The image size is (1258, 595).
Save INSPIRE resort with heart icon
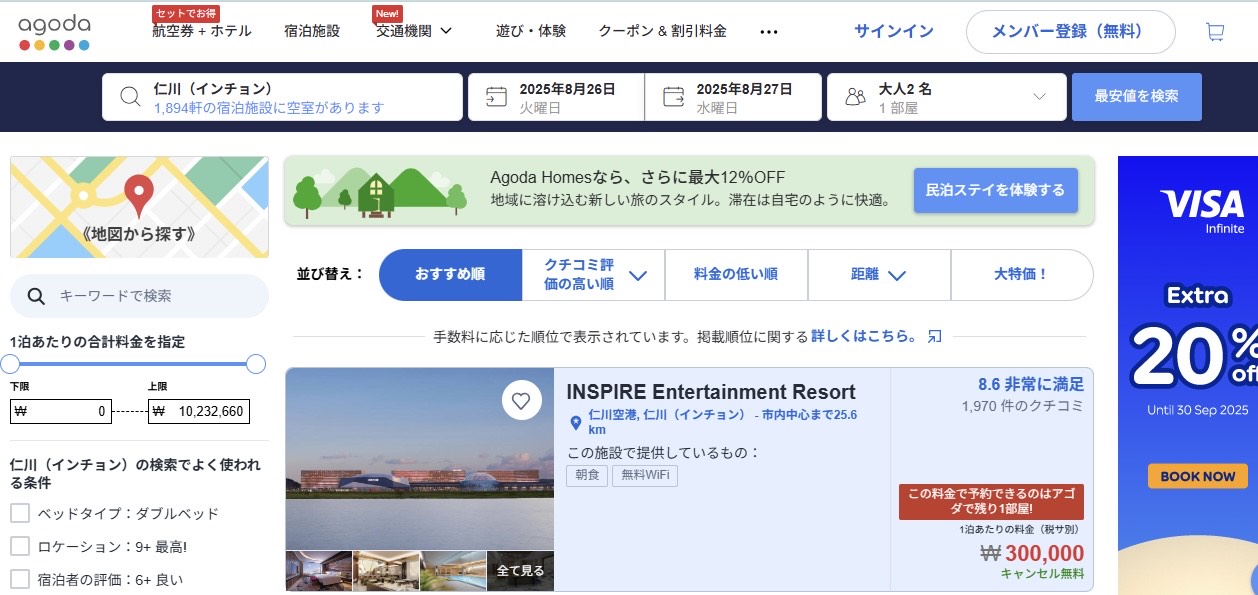pos(520,402)
